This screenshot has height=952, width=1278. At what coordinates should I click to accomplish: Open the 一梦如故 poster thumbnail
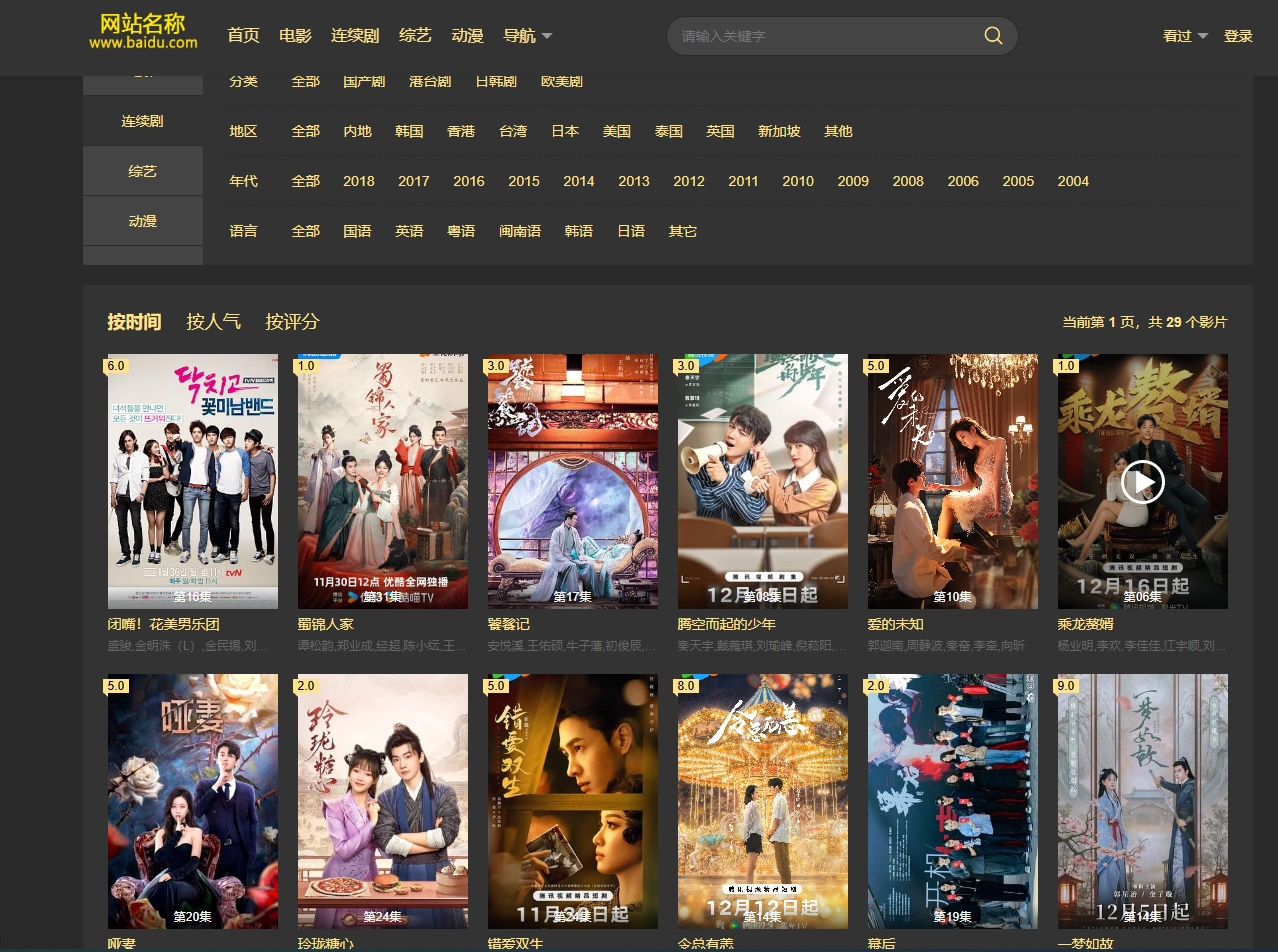click(x=1143, y=801)
